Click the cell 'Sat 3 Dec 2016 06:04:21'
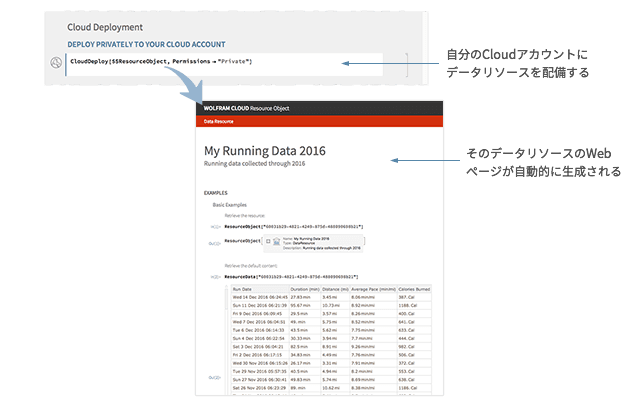 tap(258, 347)
